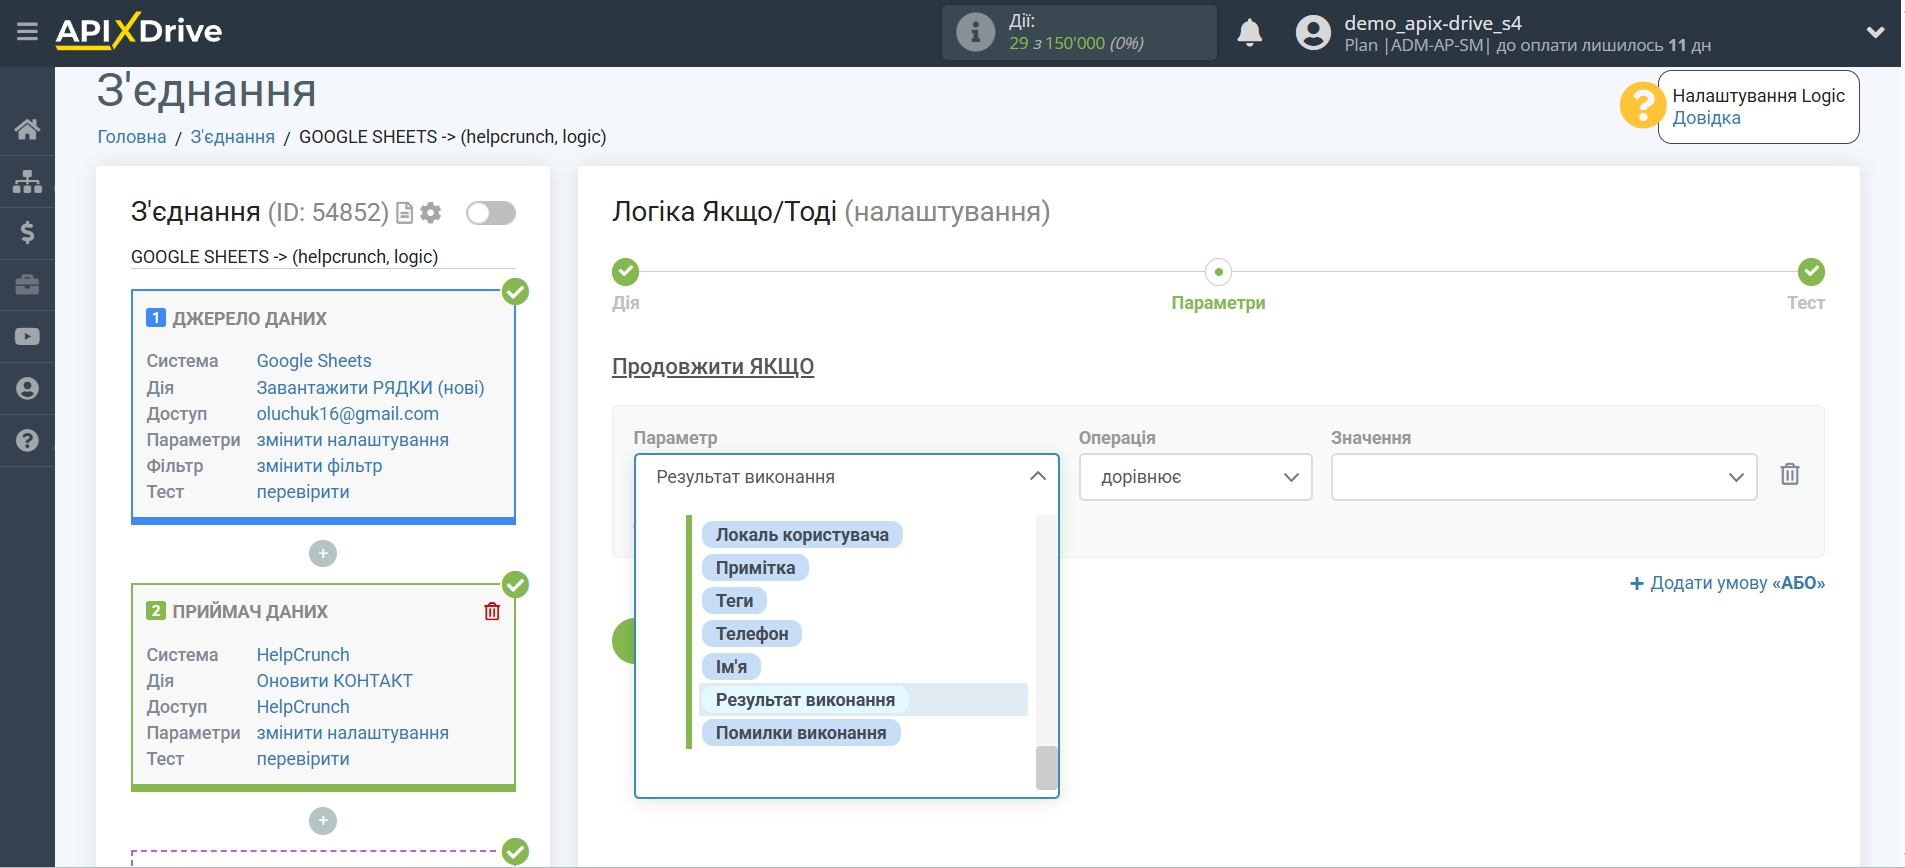Add step after data receiver block
The image size is (1905, 868).
[x=323, y=821]
